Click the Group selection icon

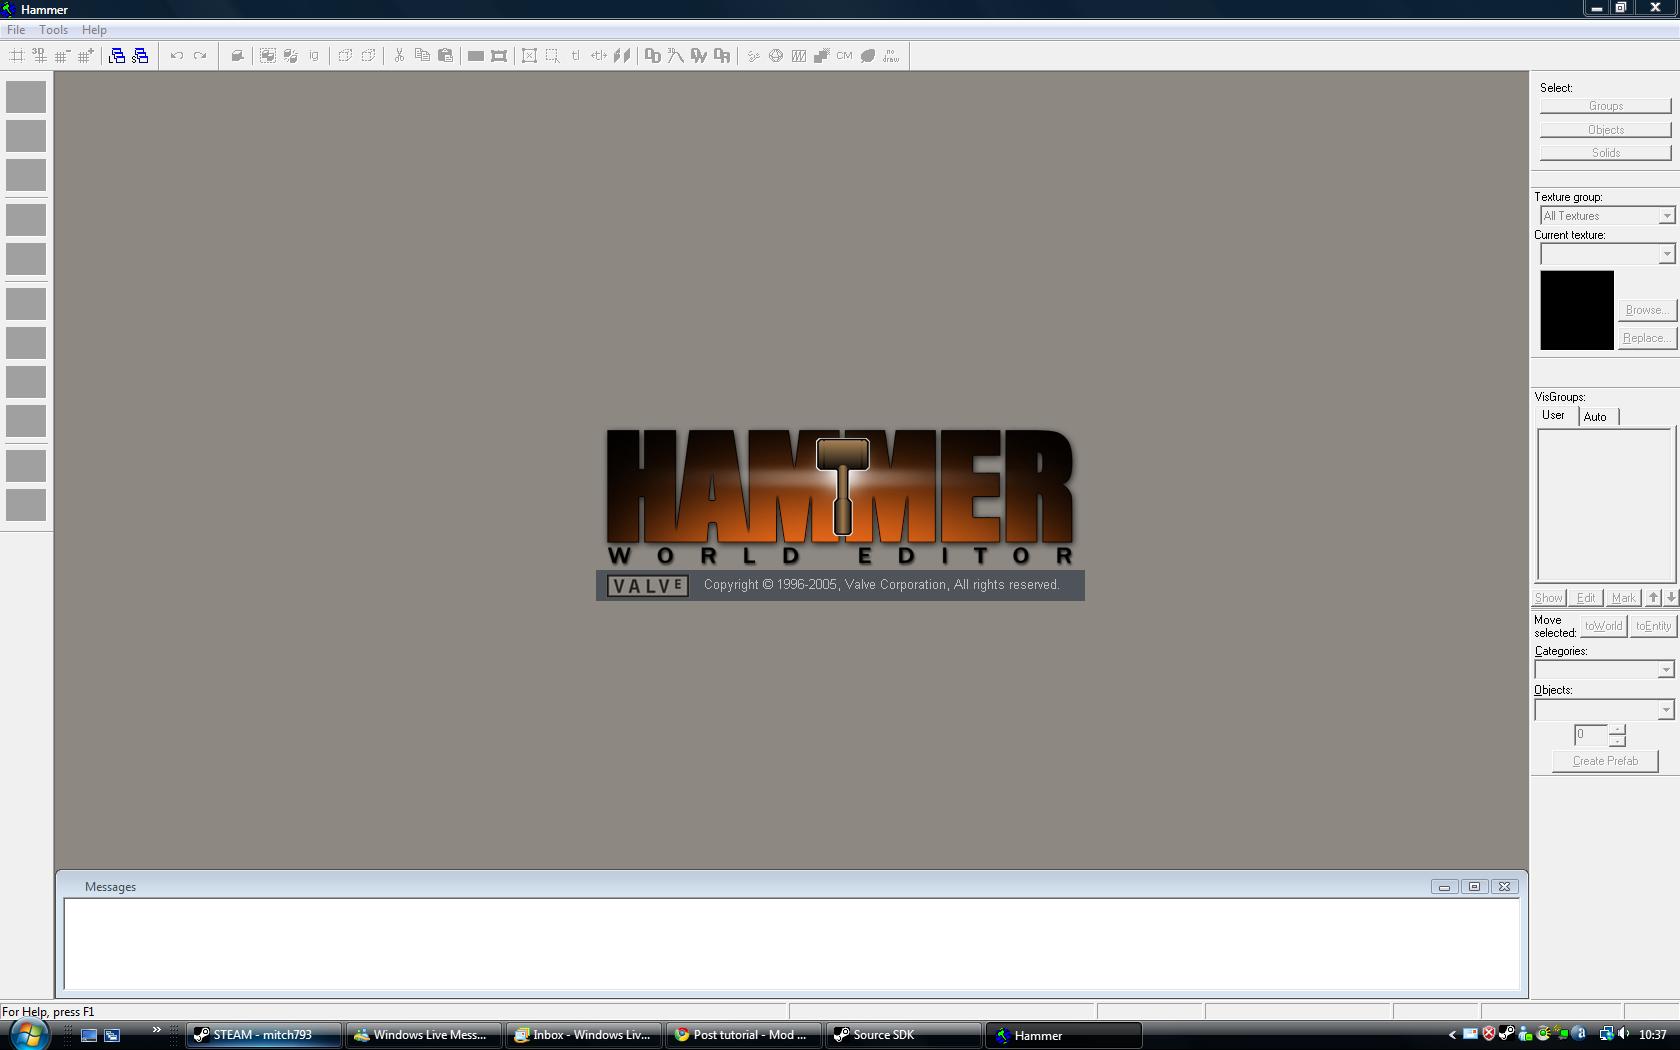coord(268,56)
